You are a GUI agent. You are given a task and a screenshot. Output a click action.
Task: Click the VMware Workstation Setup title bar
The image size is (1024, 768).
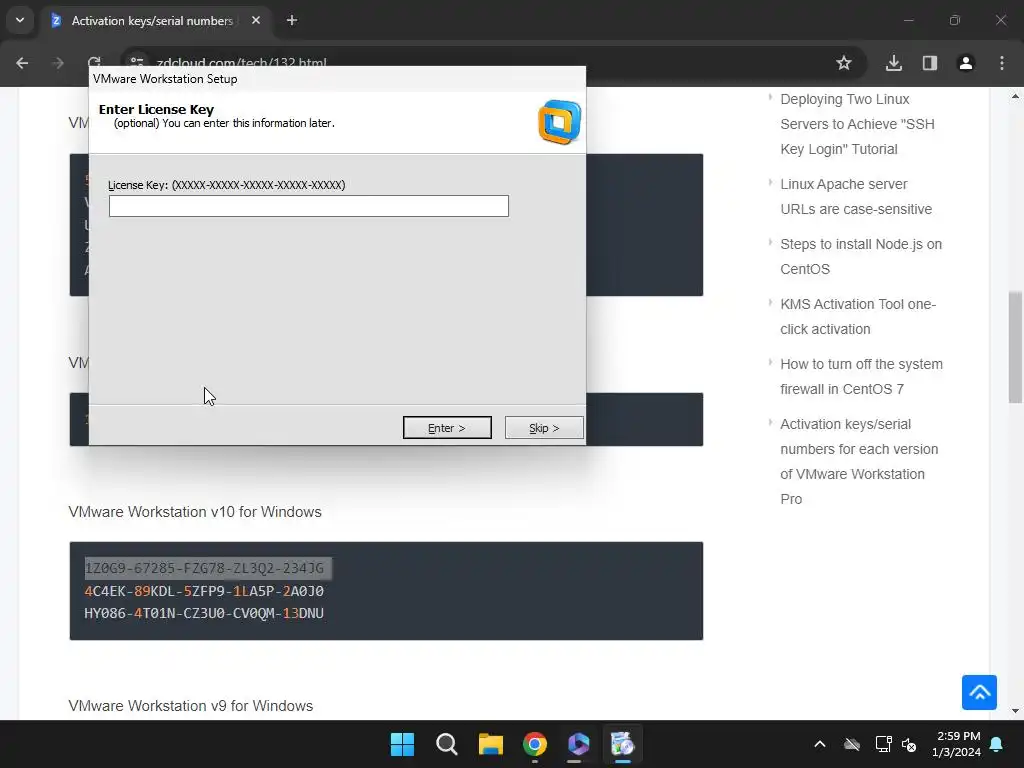point(337,78)
